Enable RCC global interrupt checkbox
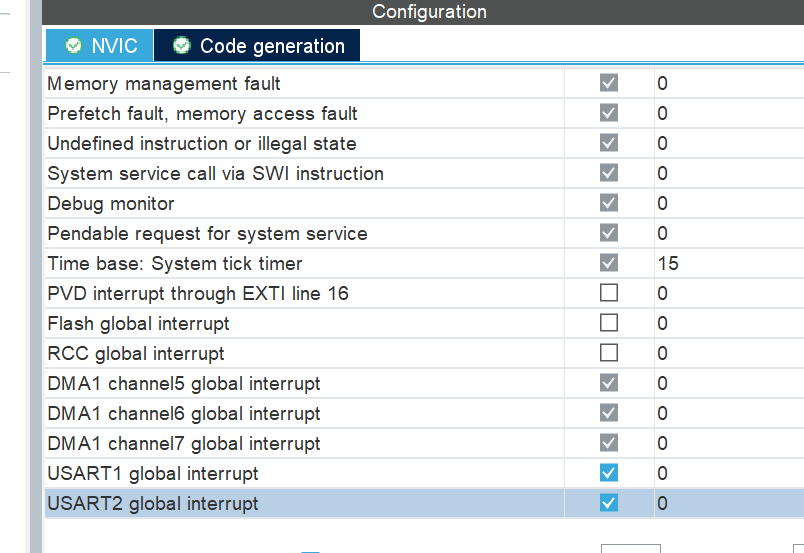The width and height of the screenshot is (804, 553). tap(608, 353)
